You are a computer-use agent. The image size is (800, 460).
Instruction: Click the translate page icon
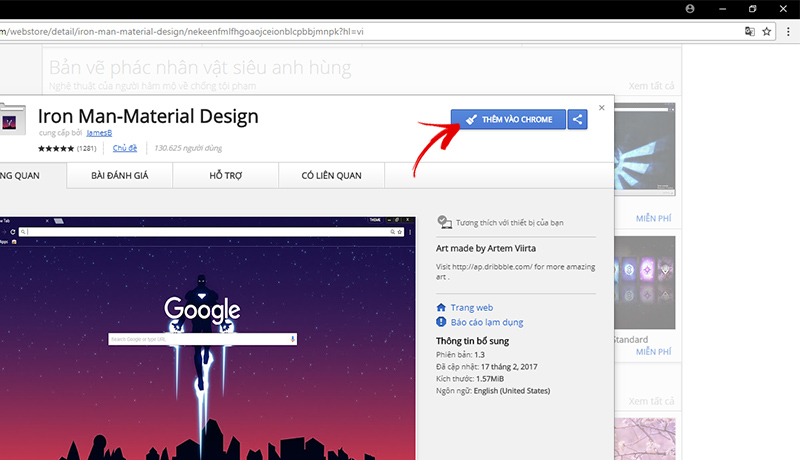[749, 32]
